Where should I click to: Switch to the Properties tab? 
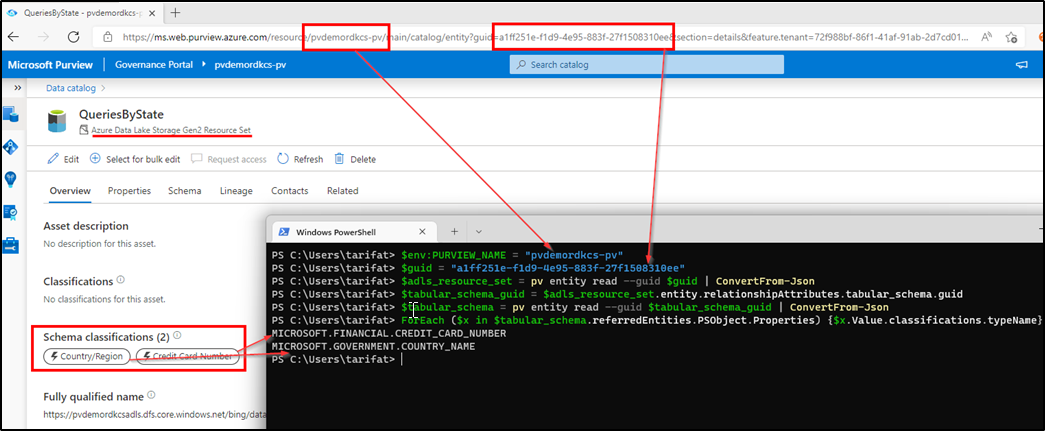tap(129, 191)
